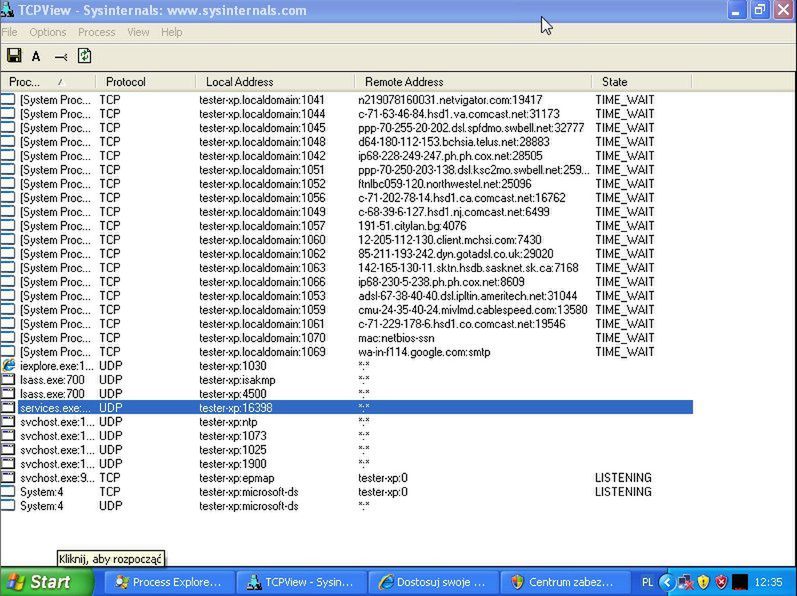This screenshot has height=596, width=797.
Task: Expand hidden tray icons with the arrow
Action: click(x=666, y=582)
